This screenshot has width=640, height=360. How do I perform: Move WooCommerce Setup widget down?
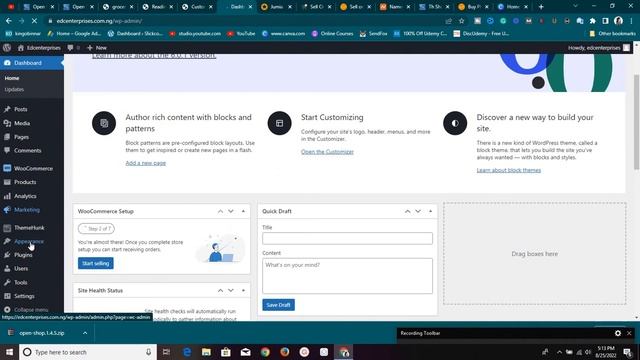coord(231,211)
